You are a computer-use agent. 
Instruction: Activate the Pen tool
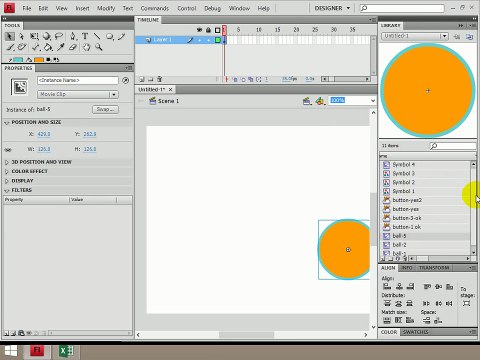coord(73,36)
